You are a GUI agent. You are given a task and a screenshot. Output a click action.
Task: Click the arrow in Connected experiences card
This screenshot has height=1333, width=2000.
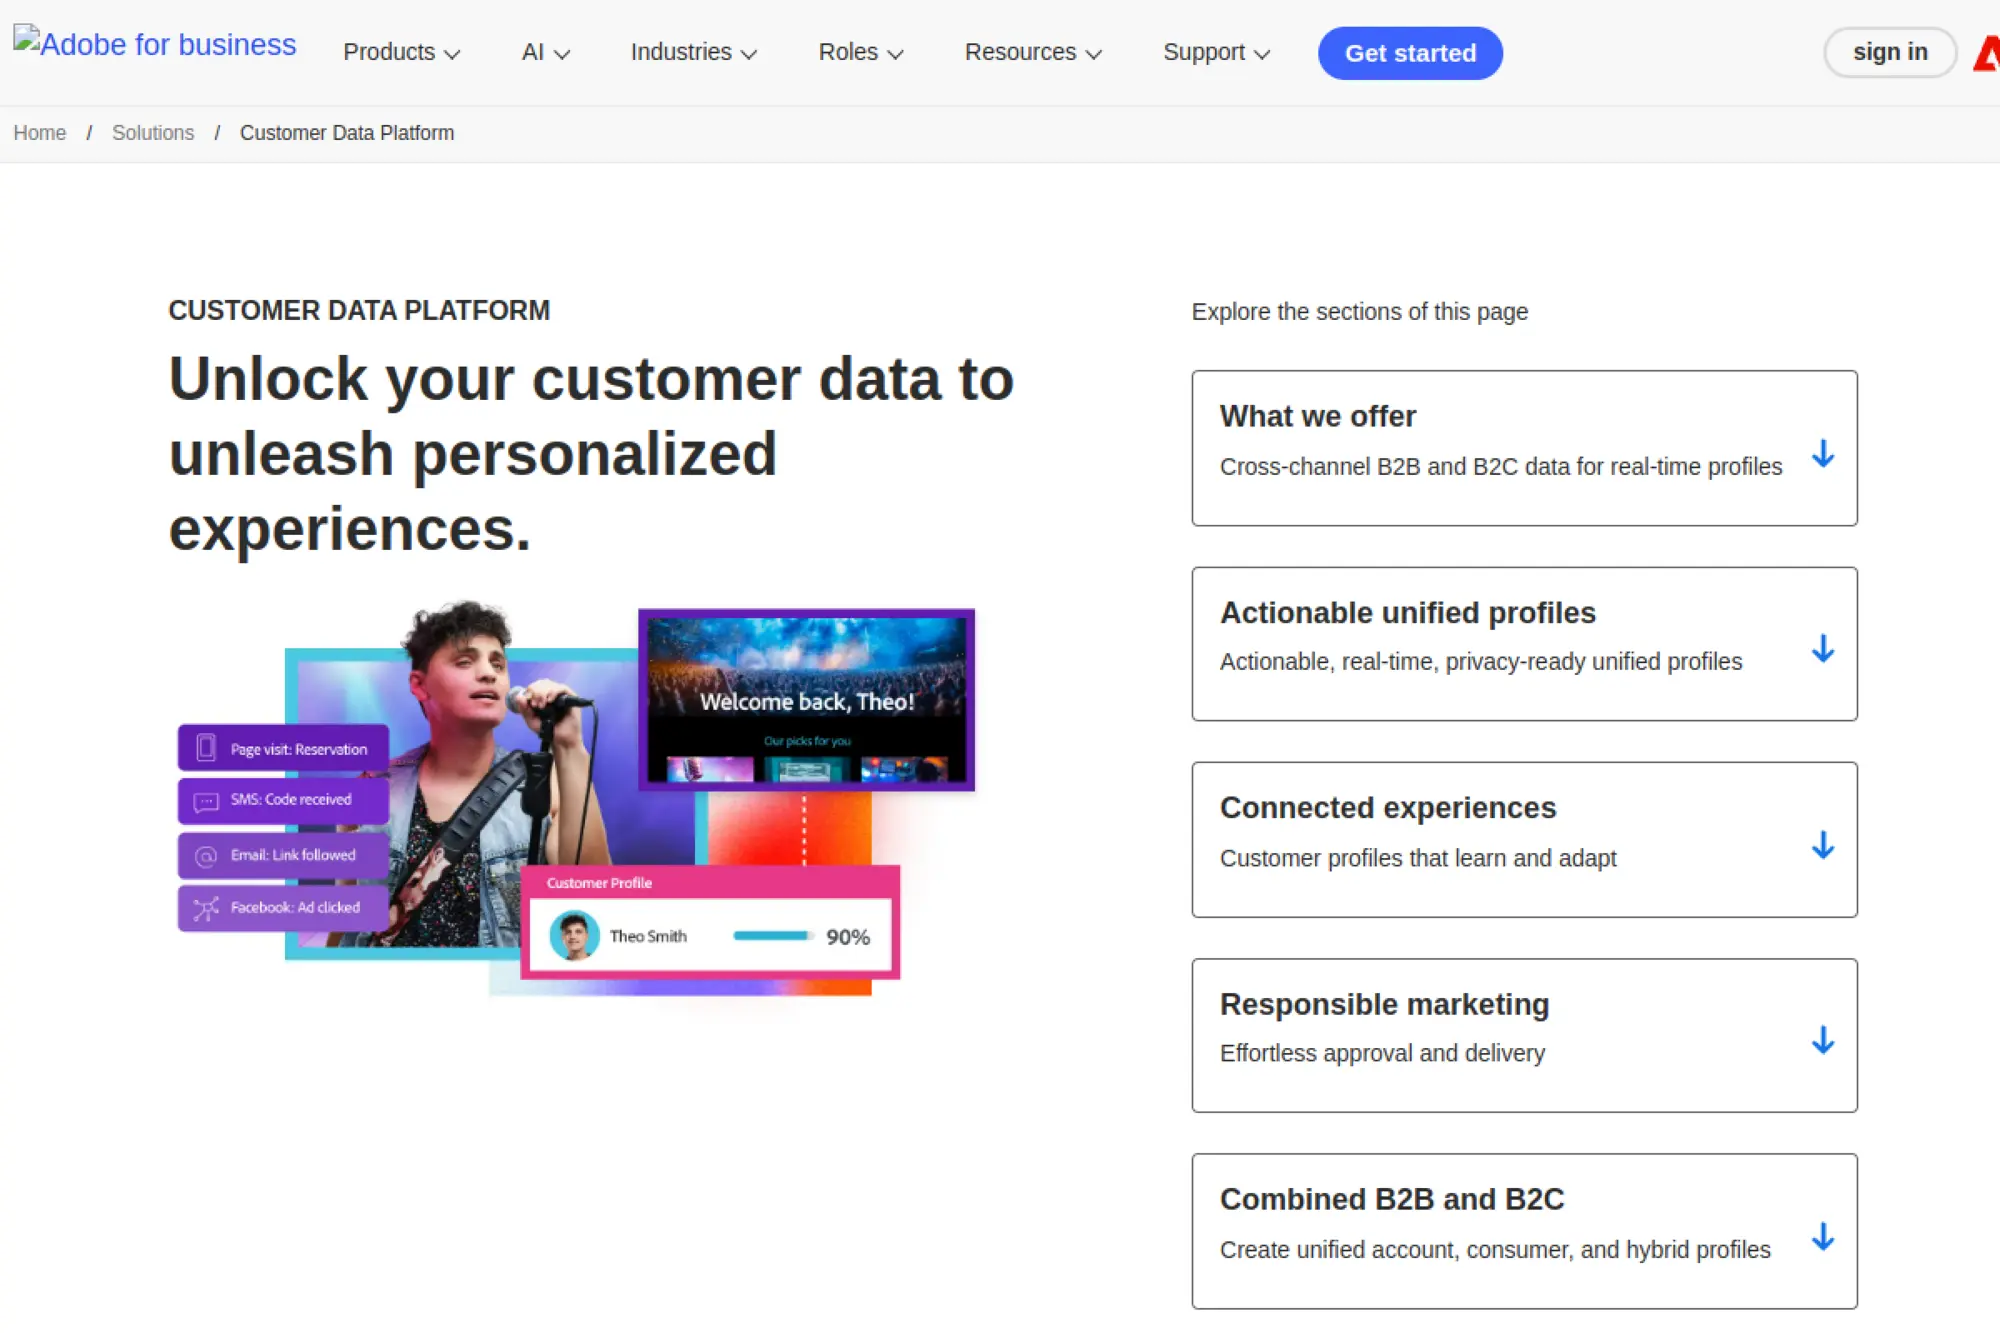(1822, 846)
